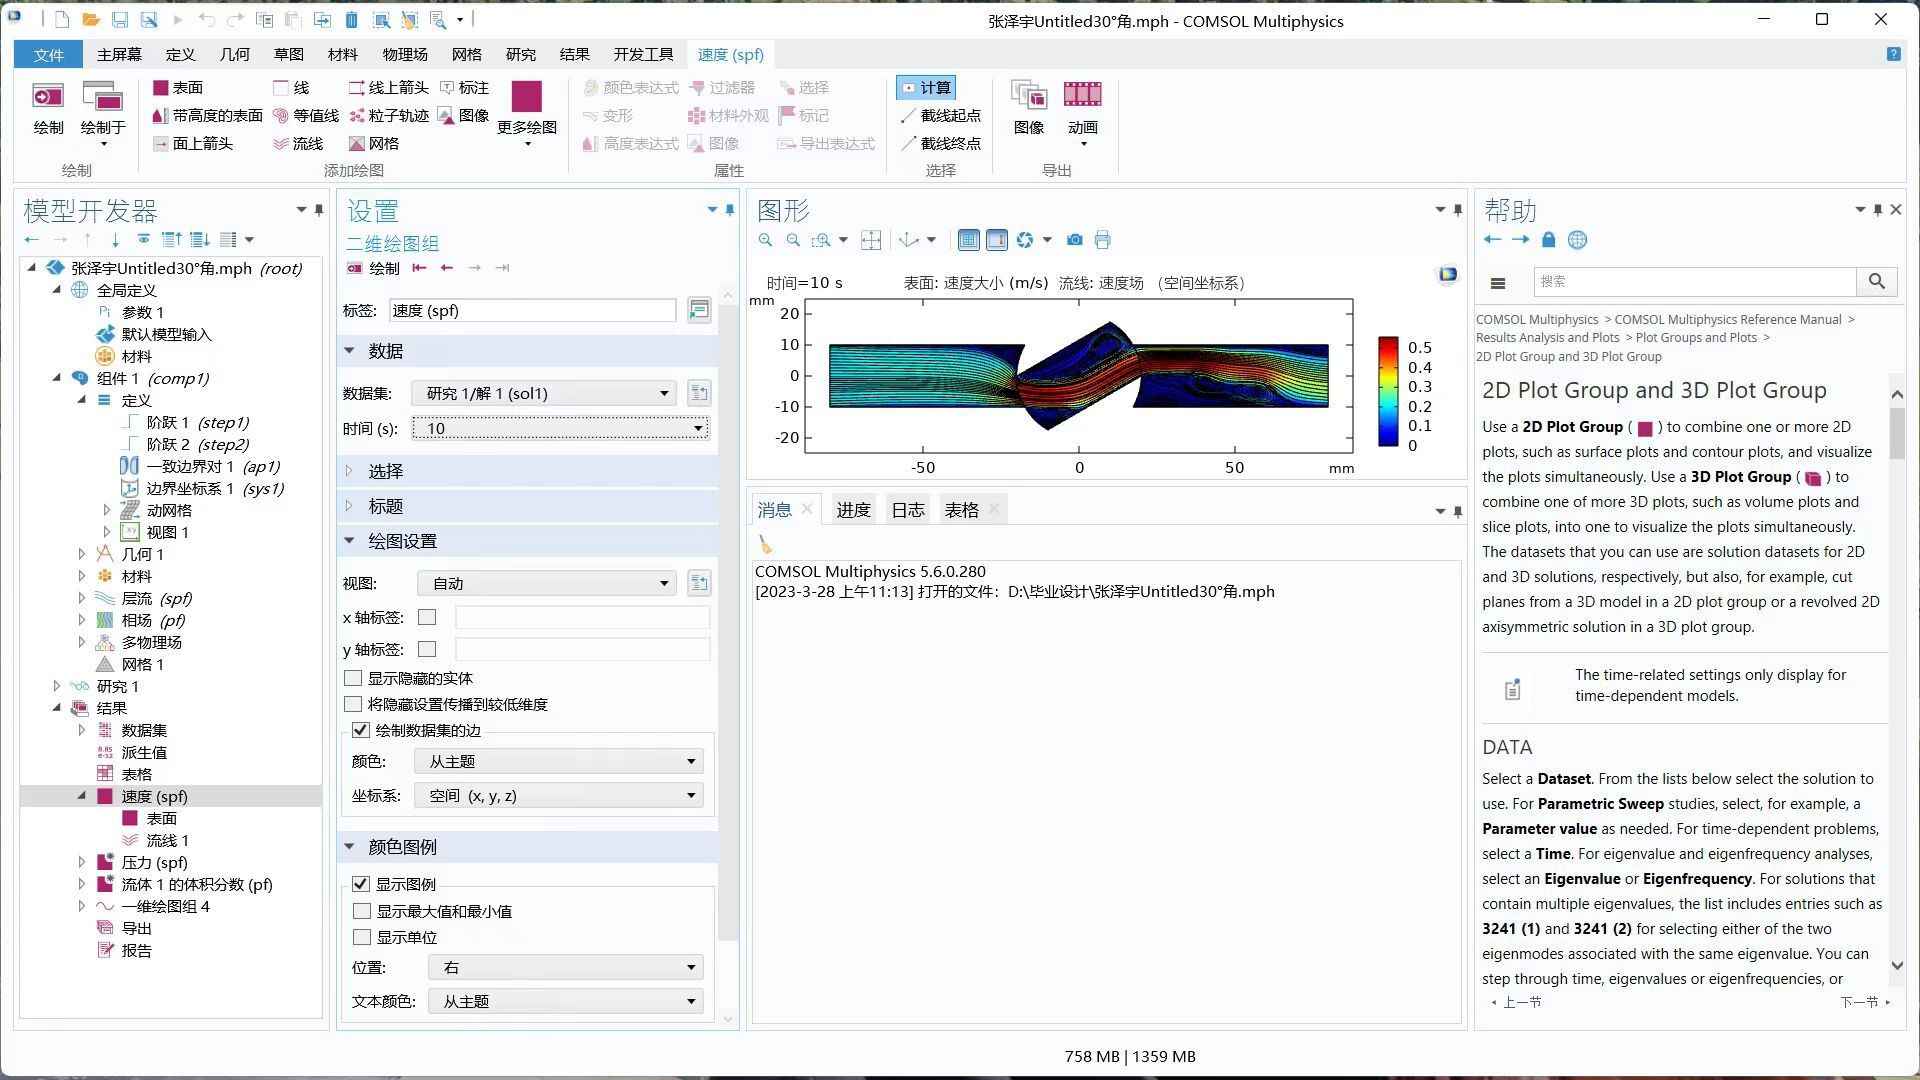Click the help search input field
This screenshot has width=1920, height=1080.
click(x=1694, y=282)
